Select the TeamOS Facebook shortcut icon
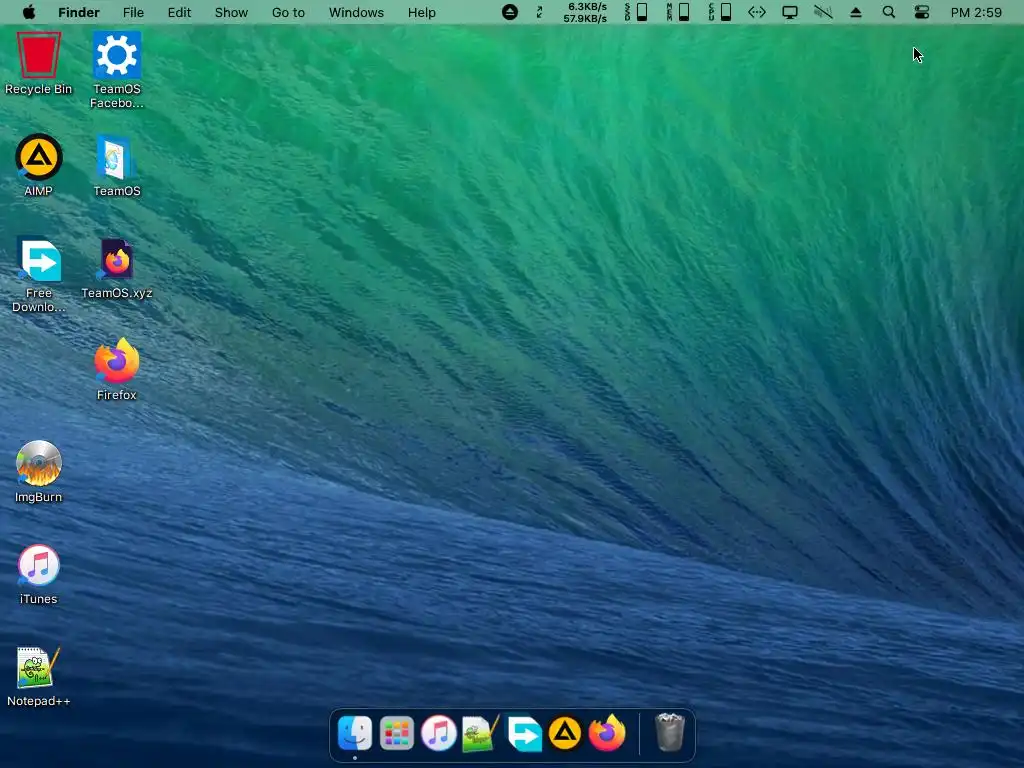This screenshot has height=768, width=1024. [x=117, y=56]
